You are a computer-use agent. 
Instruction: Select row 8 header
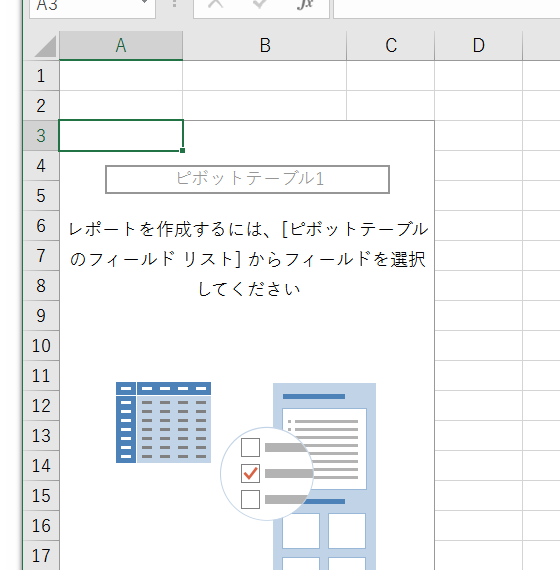pyautogui.click(x=41, y=286)
